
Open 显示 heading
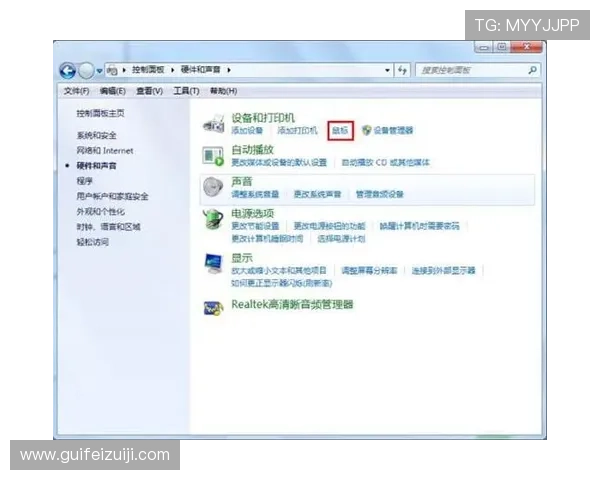242,258
